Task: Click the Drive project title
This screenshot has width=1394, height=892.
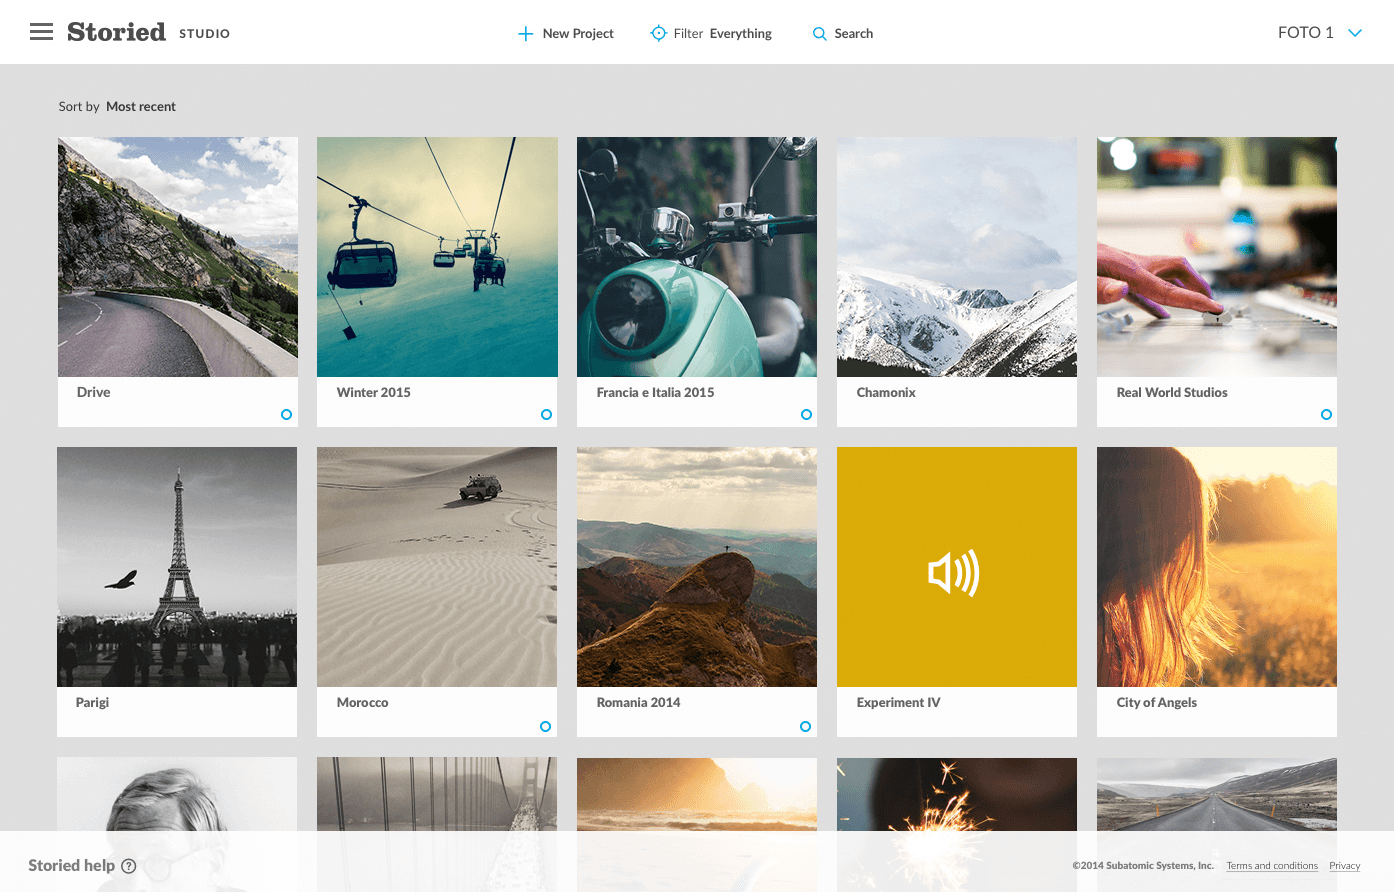Action: 93,392
